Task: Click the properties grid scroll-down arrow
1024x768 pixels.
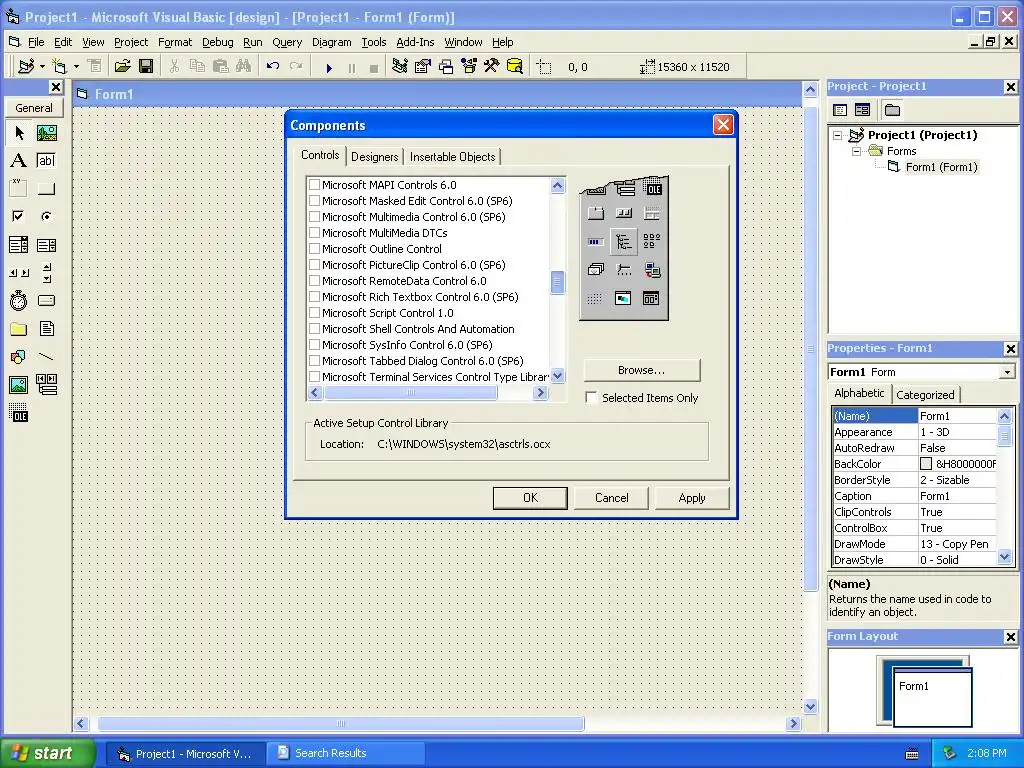Action: click(x=1004, y=557)
